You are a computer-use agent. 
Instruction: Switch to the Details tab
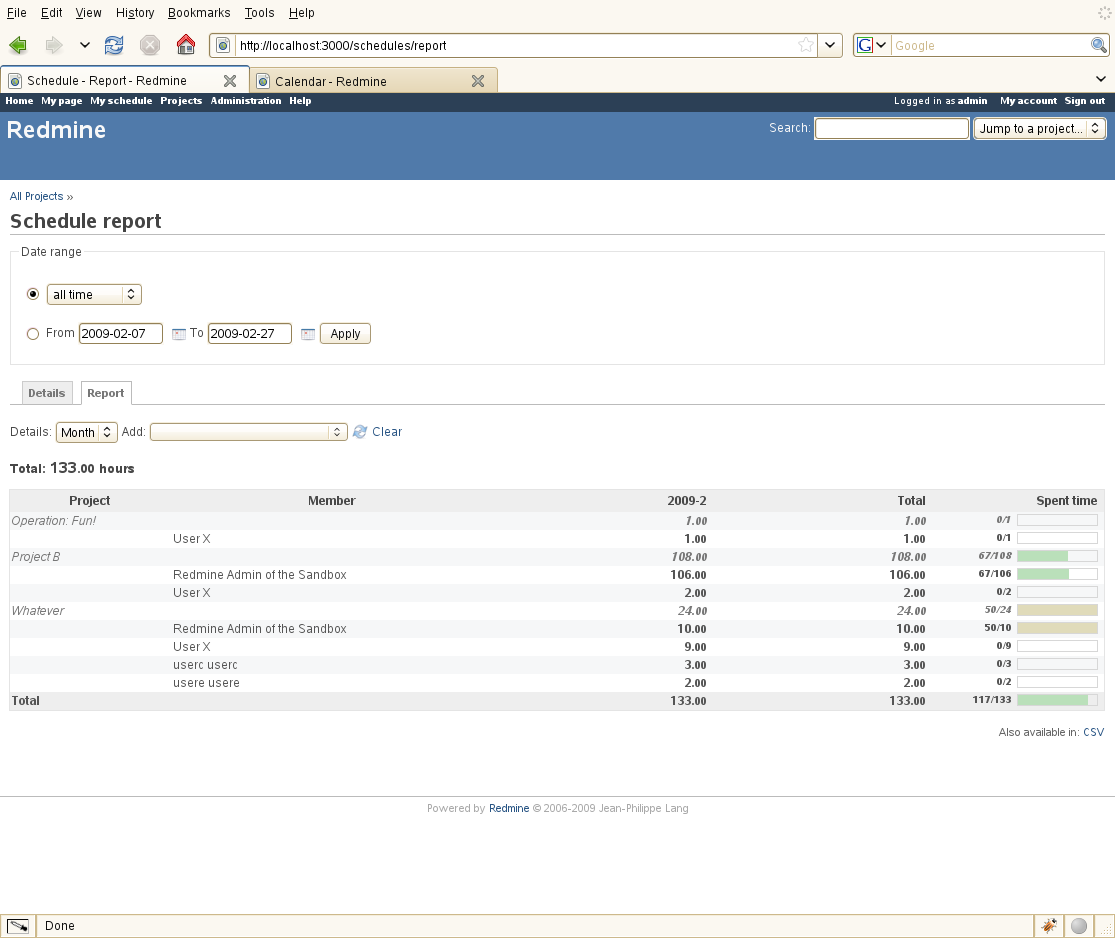tap(47, 393)
